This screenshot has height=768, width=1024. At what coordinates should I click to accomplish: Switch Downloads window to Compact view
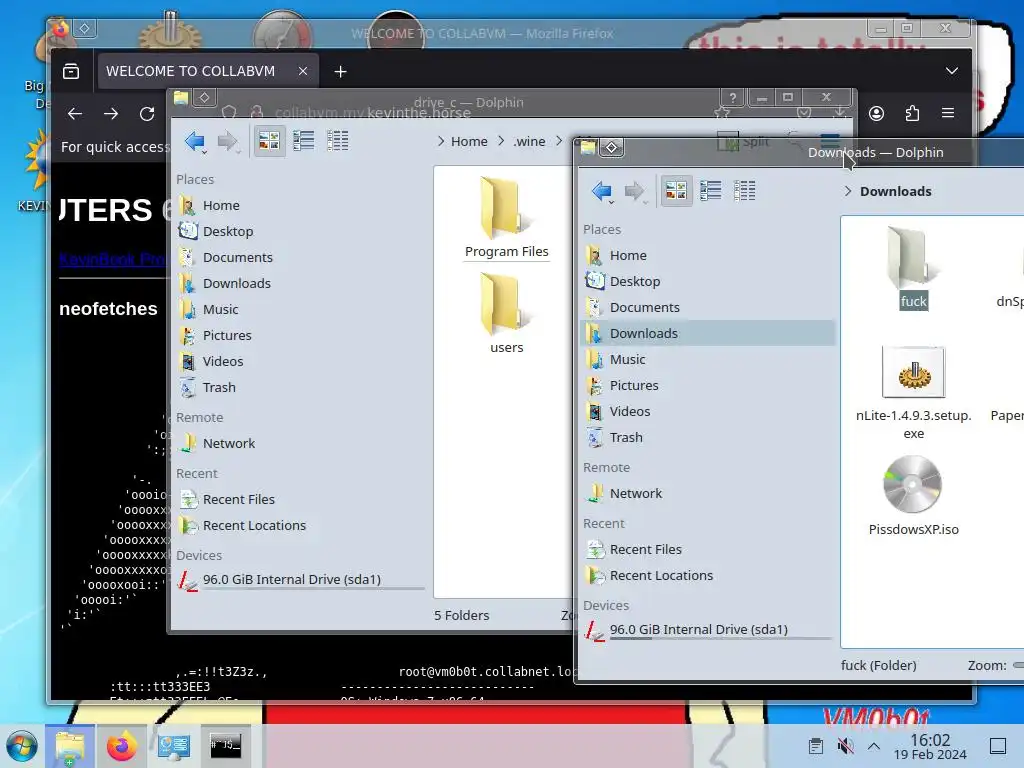(x=711, y=191)
